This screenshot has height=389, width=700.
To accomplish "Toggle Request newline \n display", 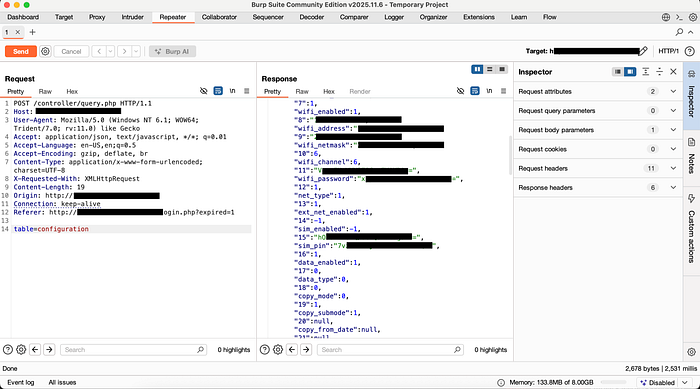I will [233, 91].
